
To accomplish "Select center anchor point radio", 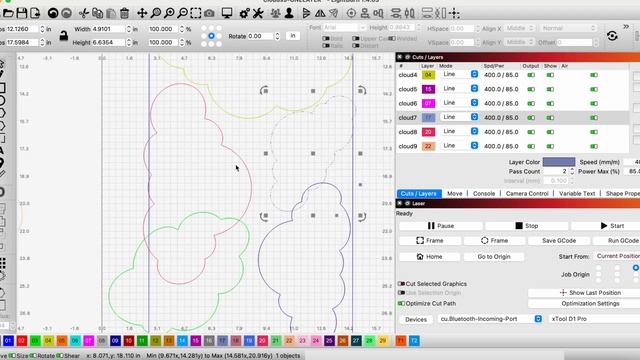I will tap(211, 36).
